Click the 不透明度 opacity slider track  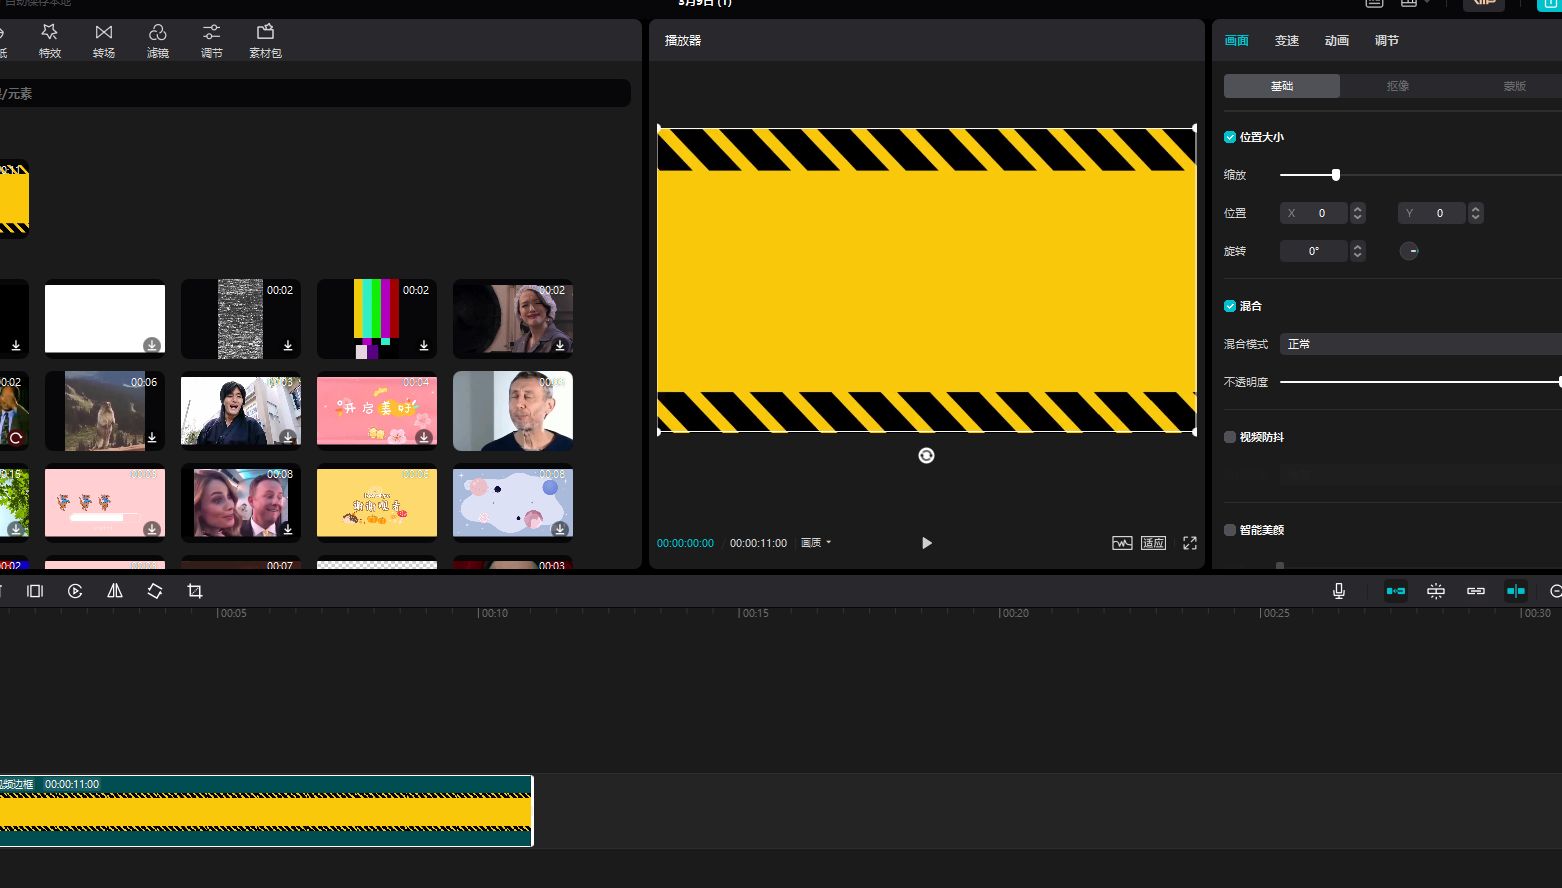click(x=1420, y=382)
